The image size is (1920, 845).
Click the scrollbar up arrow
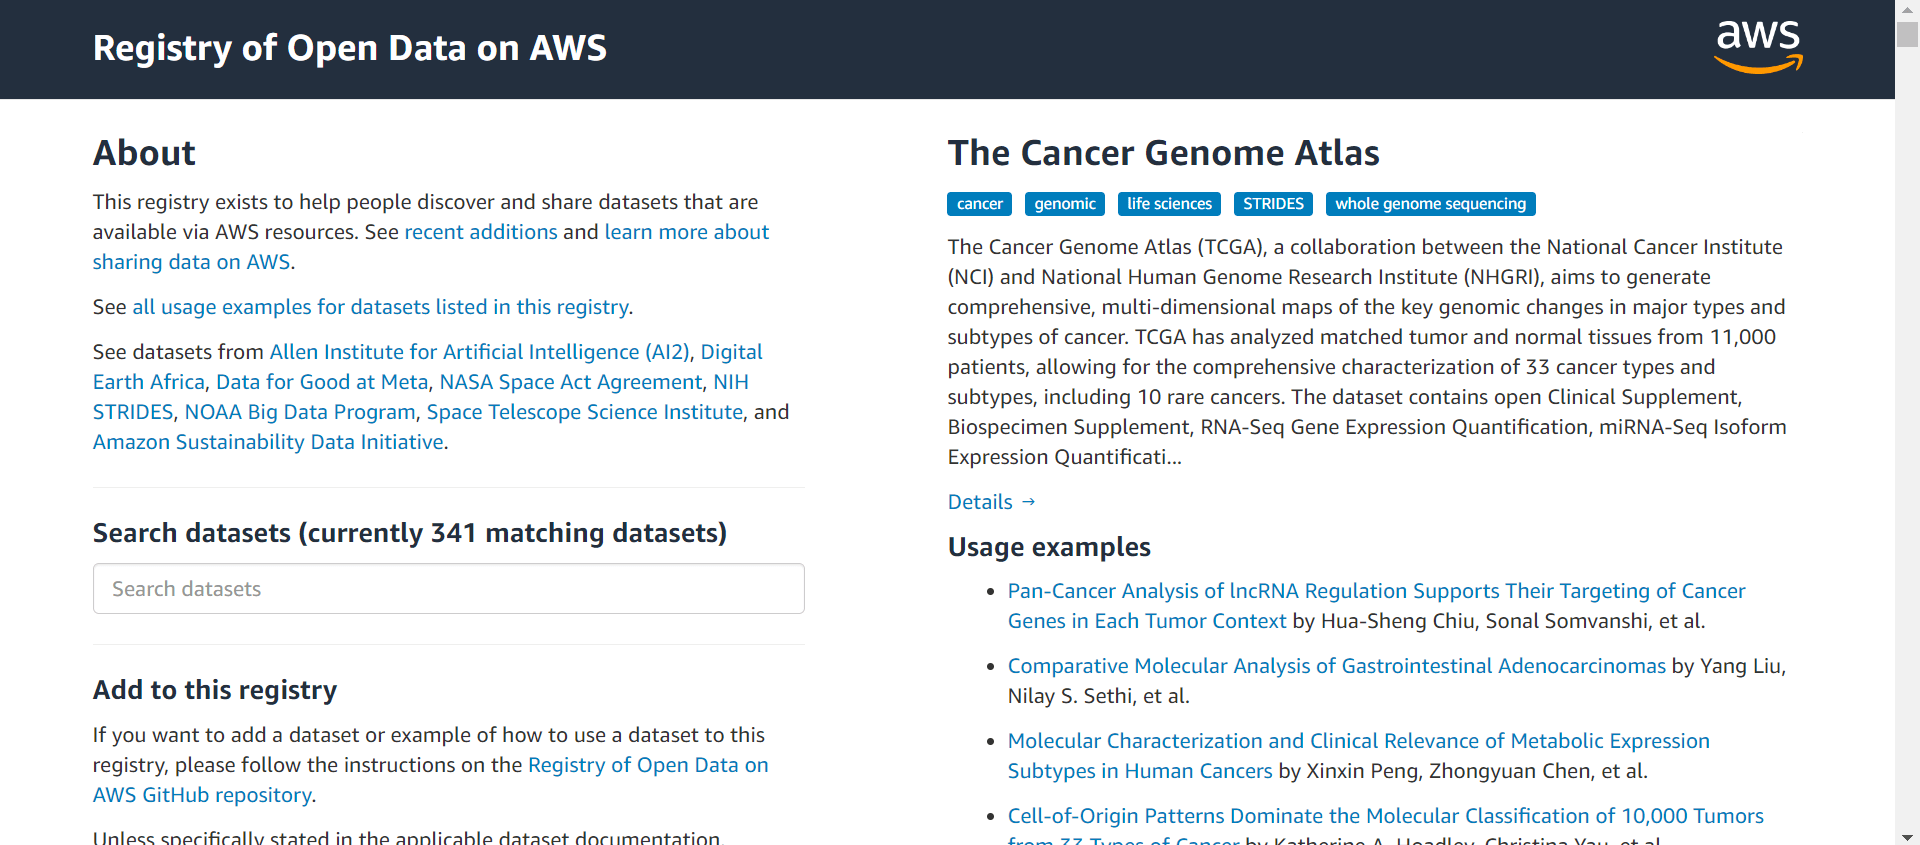click(x=1907, y=8)
